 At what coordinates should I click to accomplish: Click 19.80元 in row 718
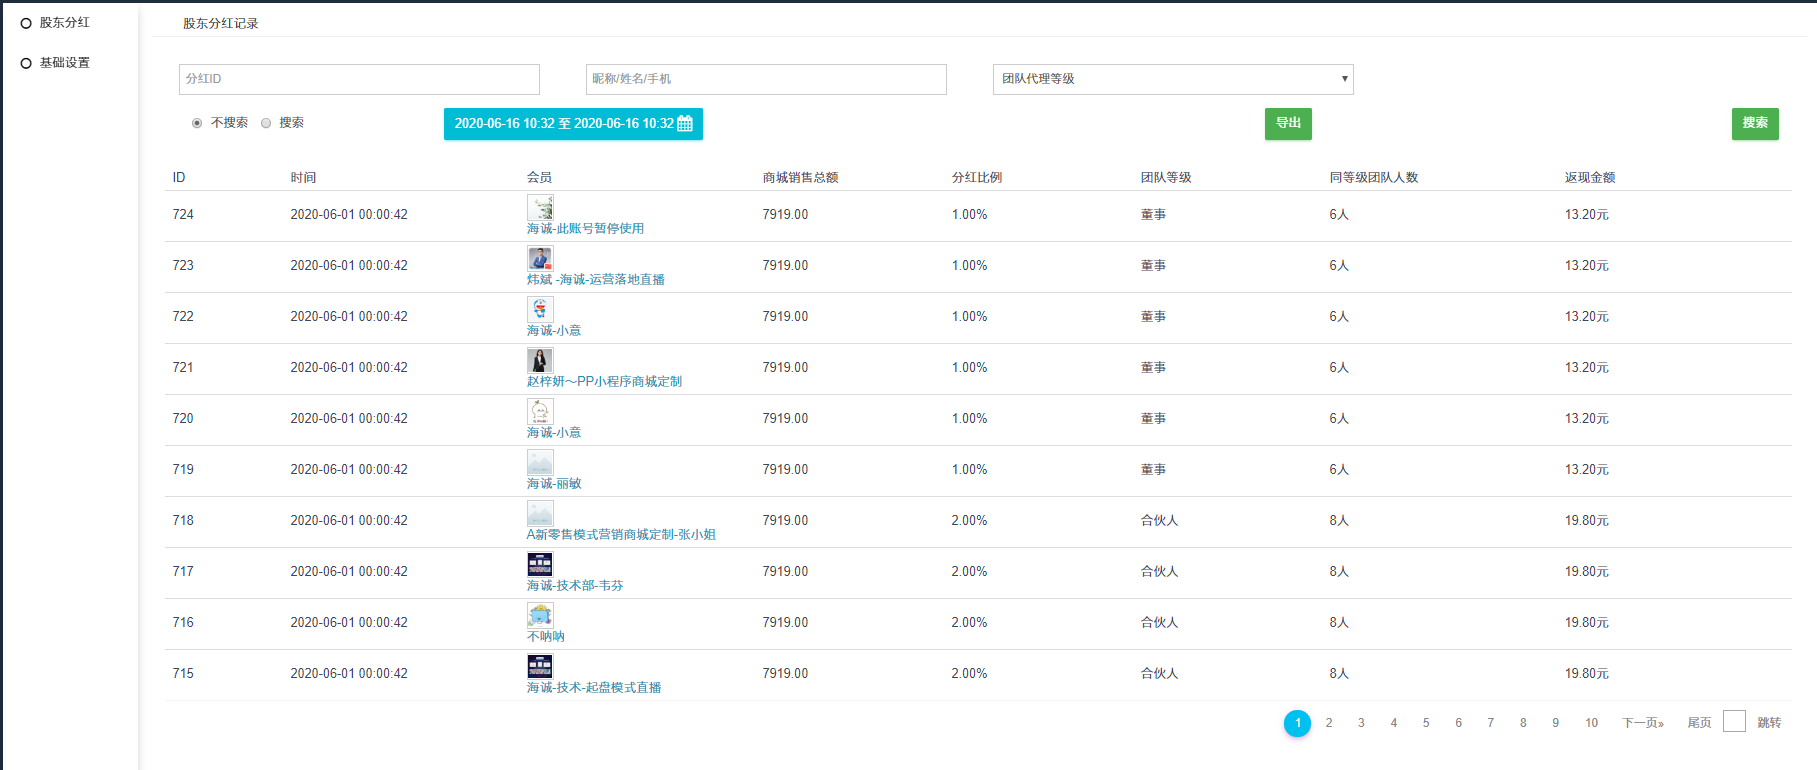pos(1587,521)
